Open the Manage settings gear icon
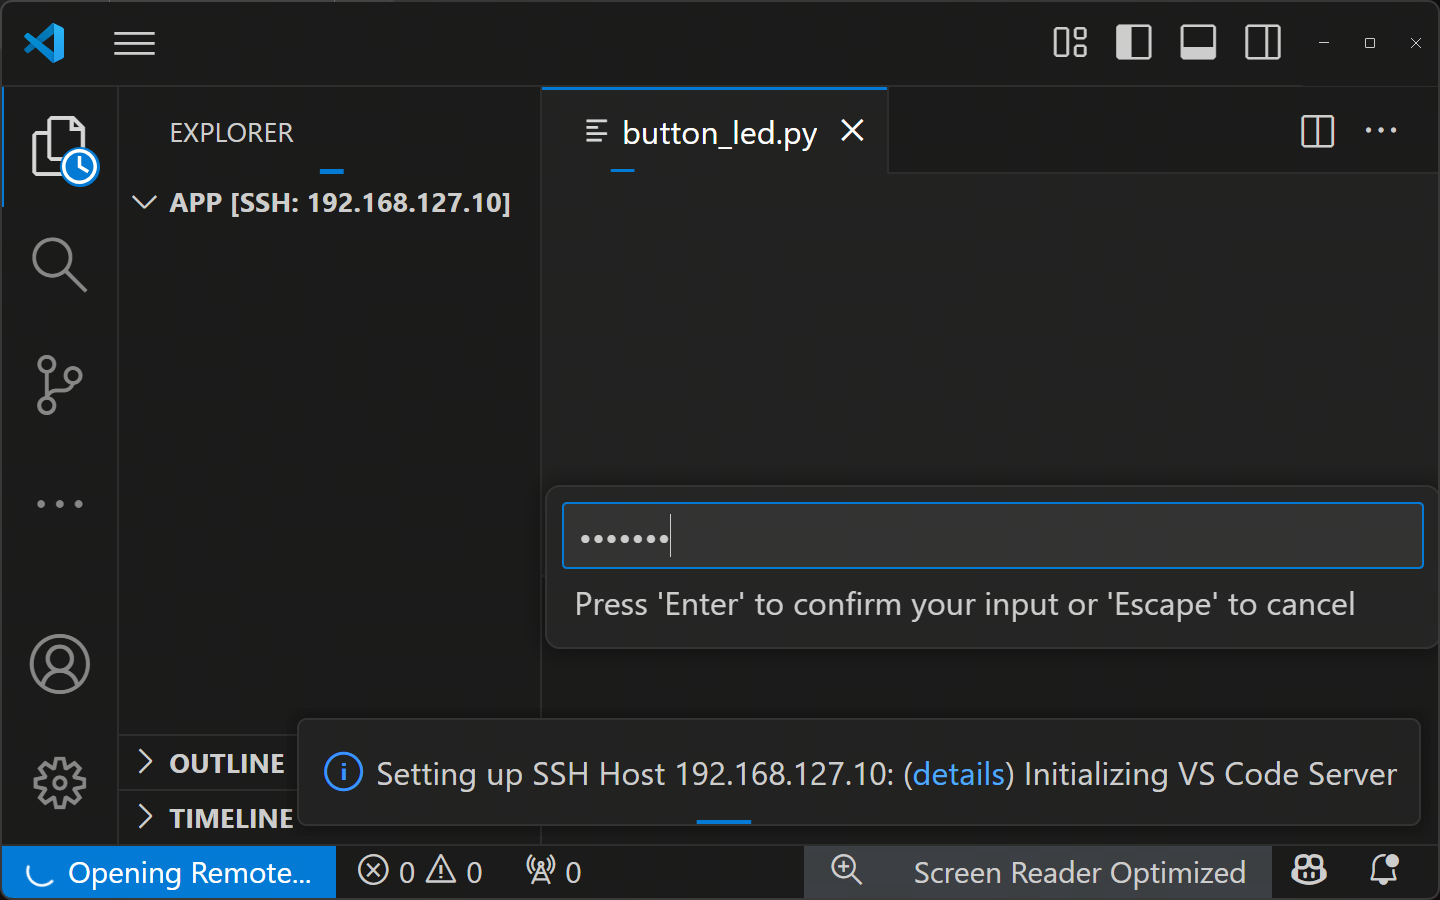The width and height of the screenshot is (1440, 900). pos(60,783)
